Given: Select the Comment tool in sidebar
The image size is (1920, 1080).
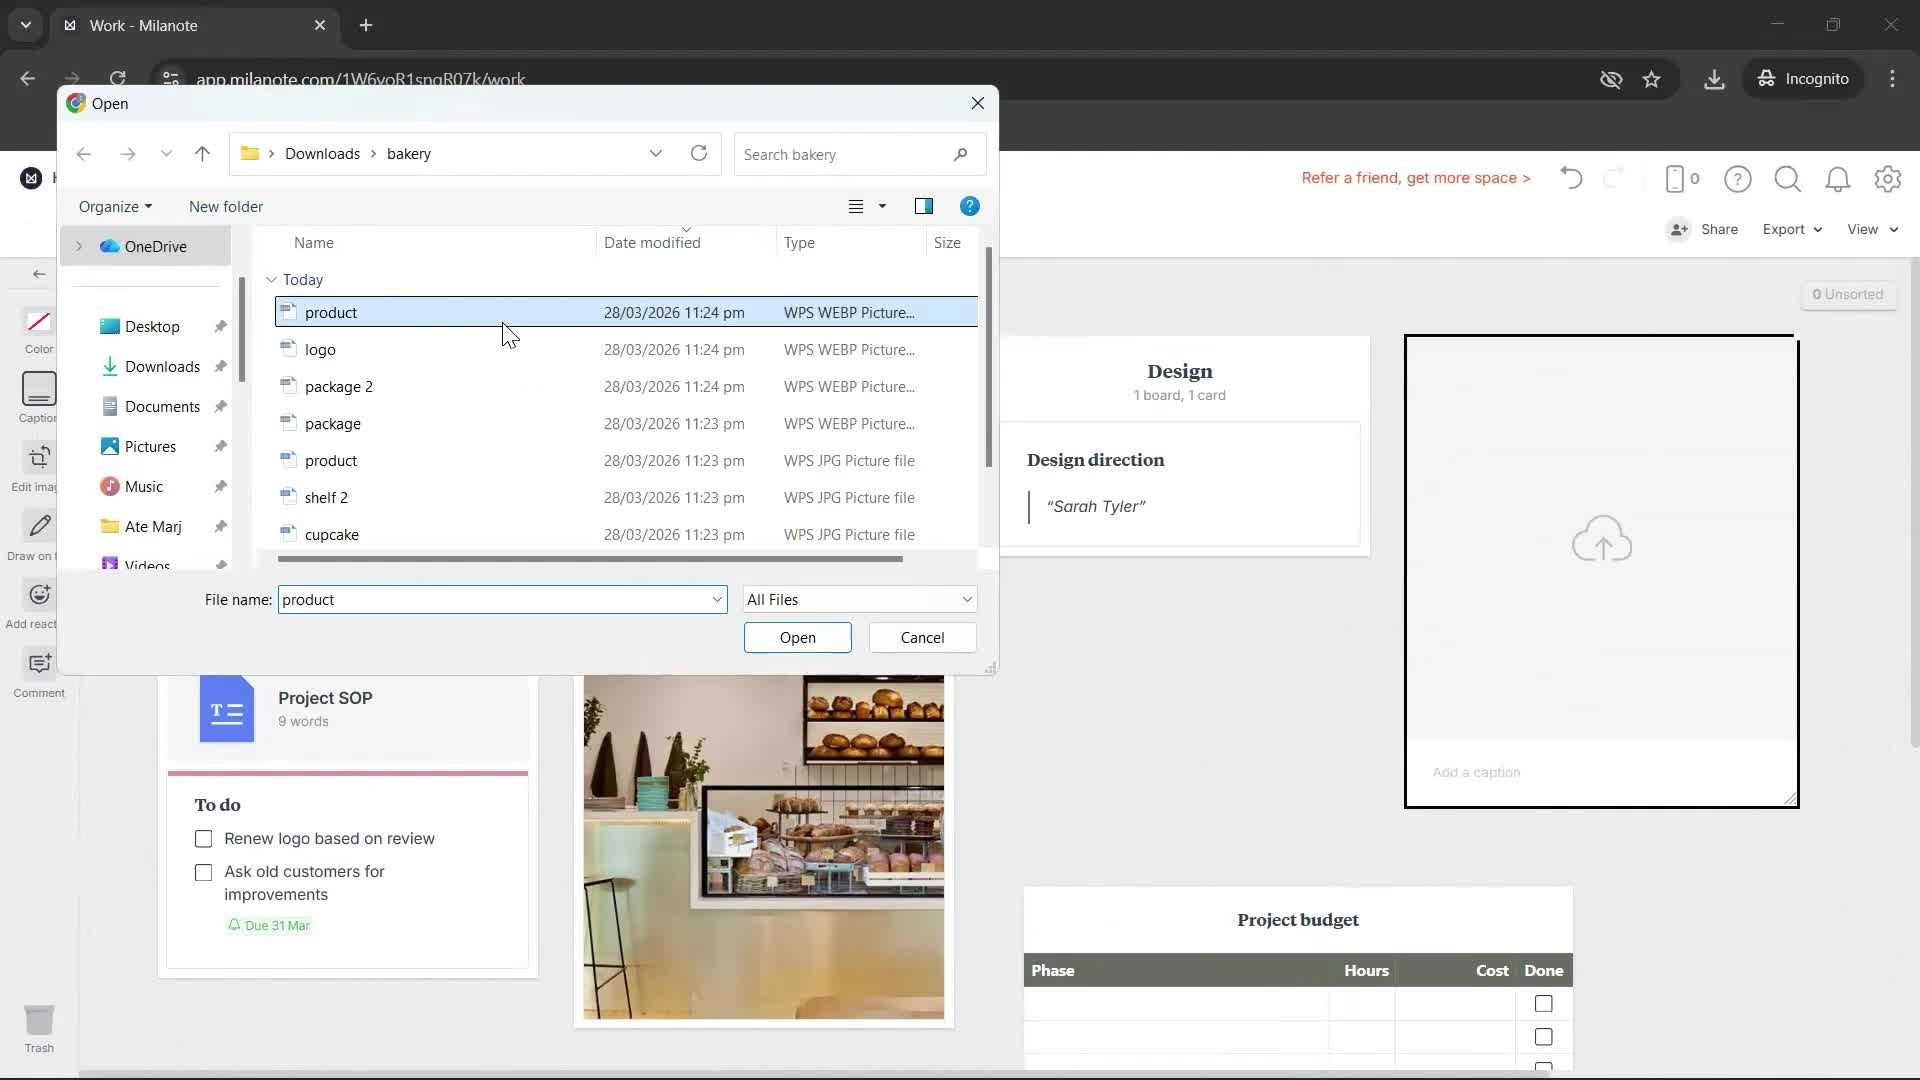Looking at the screenshot, I should (x=39, y=665).
